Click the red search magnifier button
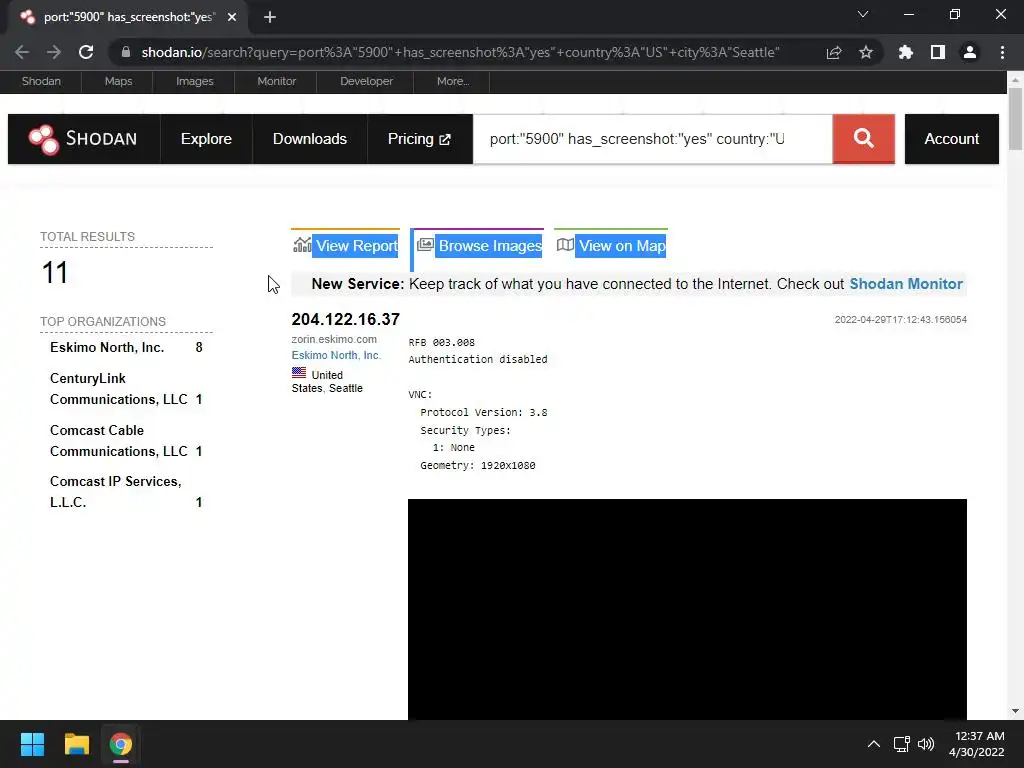 [x=863, y=138]
